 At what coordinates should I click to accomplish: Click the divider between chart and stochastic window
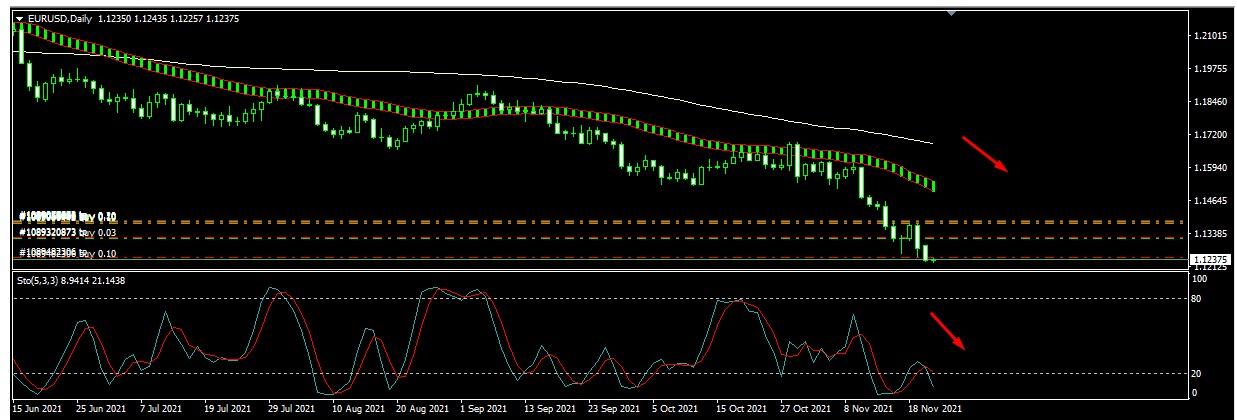(x=600, y=270)
